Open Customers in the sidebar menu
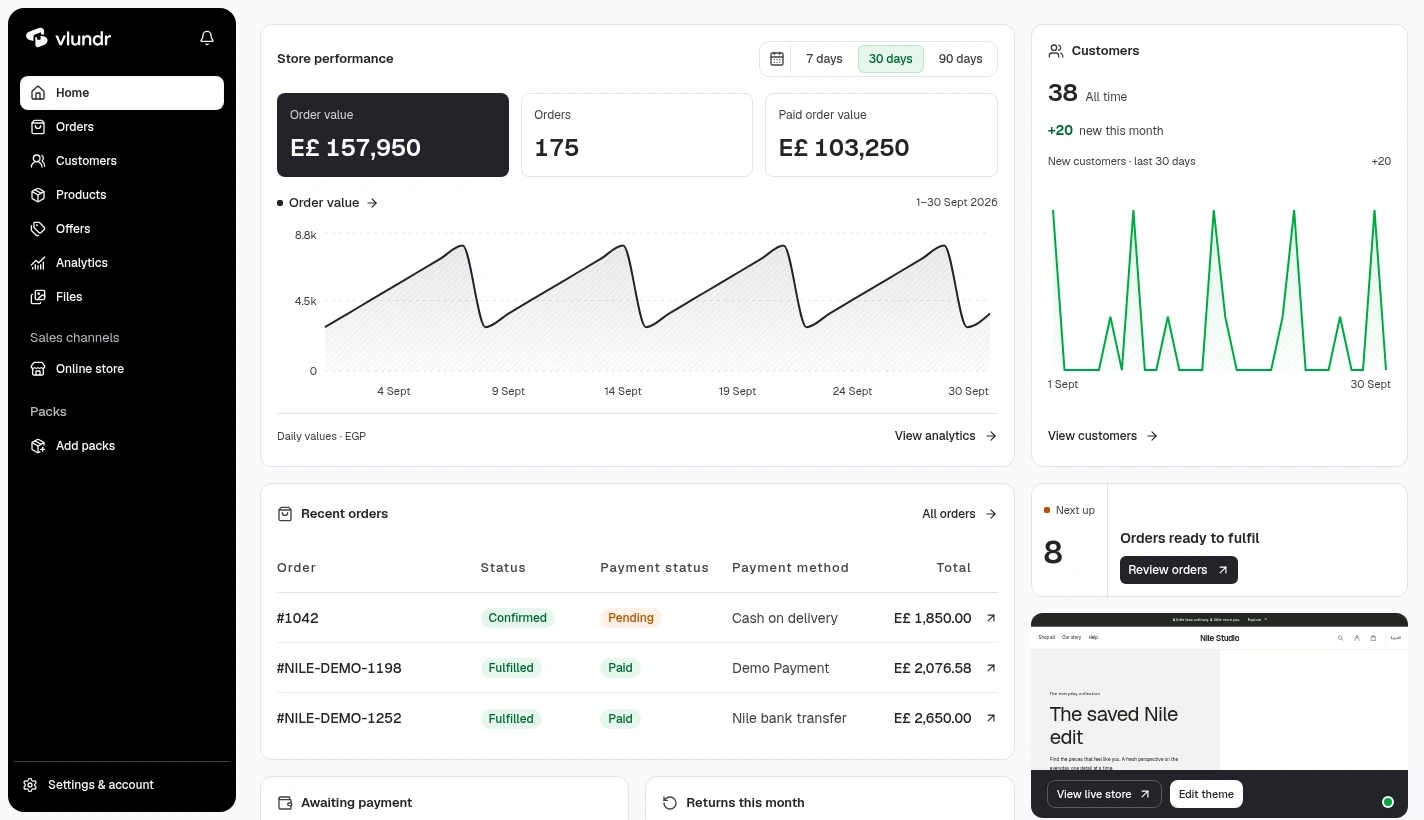Screen dimensions: 1424x820 coord(122,161)
